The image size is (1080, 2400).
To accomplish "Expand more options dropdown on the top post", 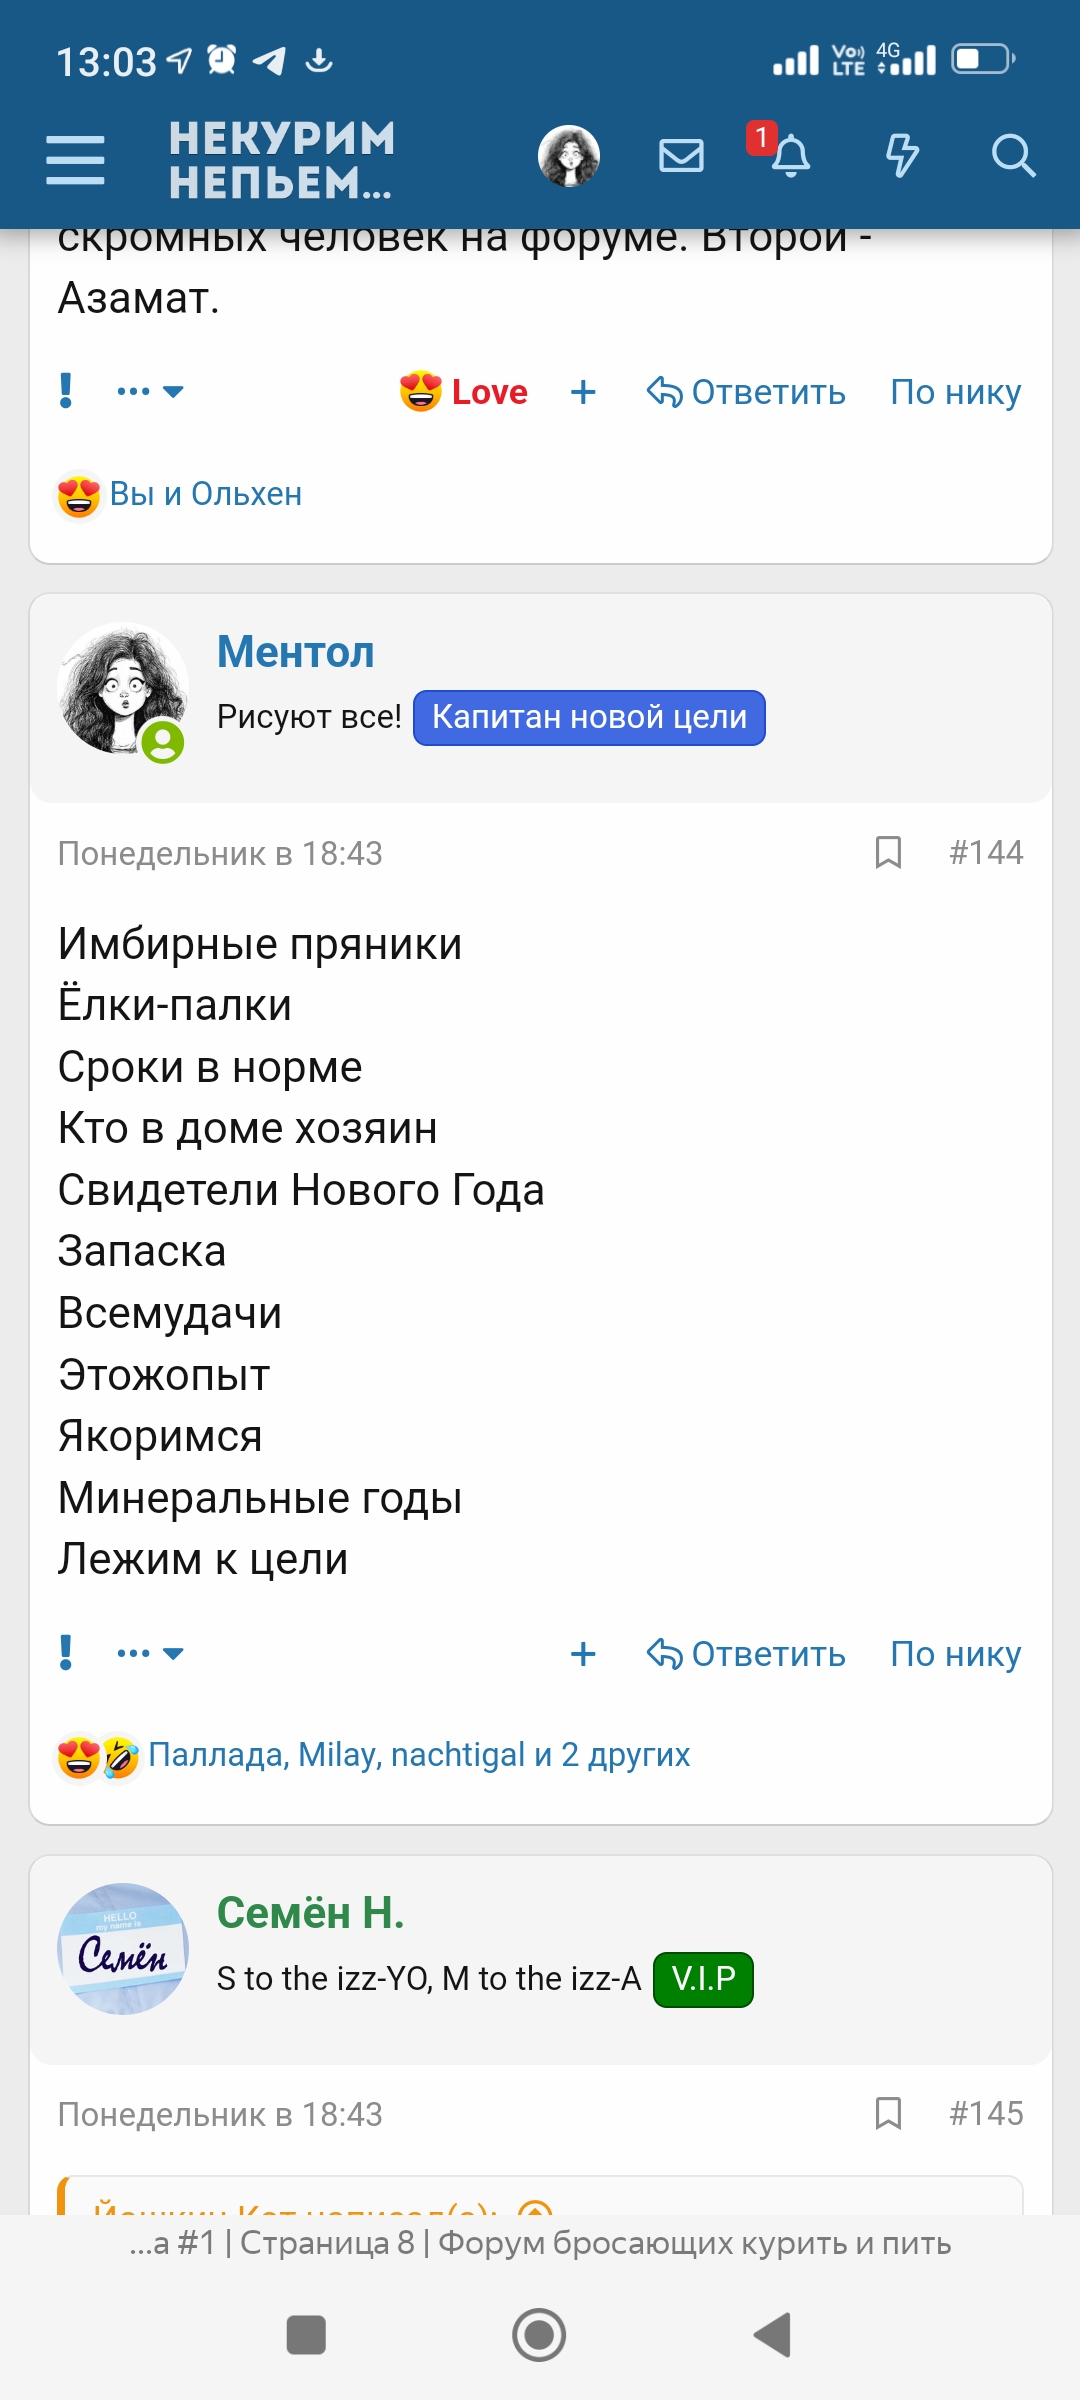I will [x=150, y=392].
